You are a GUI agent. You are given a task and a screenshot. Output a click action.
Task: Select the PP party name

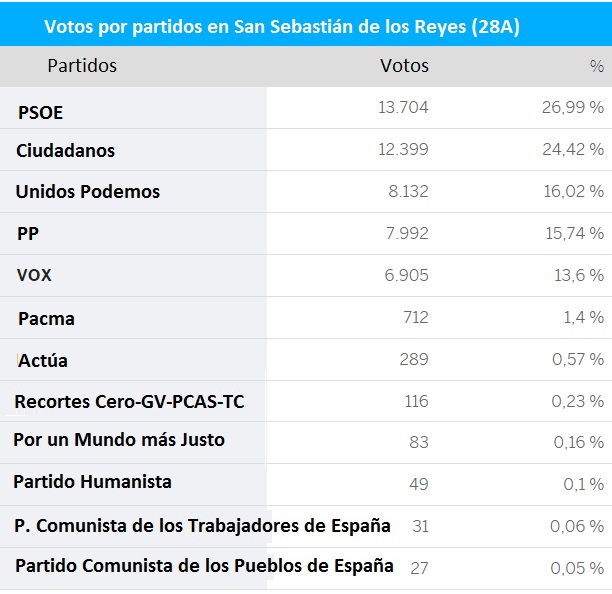coord(28,234)
